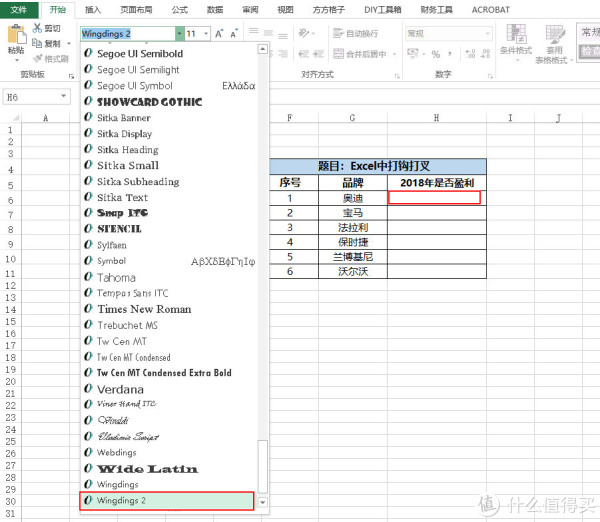The image size is (600, 522).
Task: Click row 10 header
Action: point(11,259)
